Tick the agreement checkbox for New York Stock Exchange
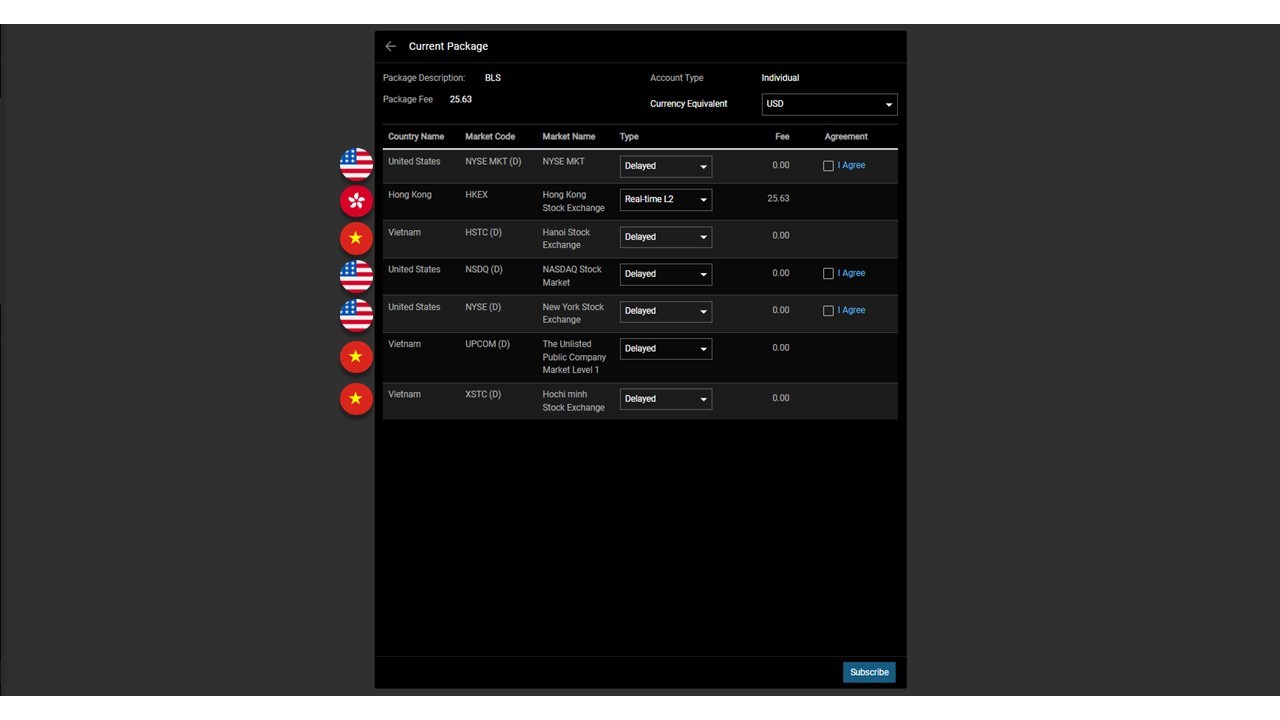The height and width of the screenshot is (720, 1280). (x=828, y=311)
